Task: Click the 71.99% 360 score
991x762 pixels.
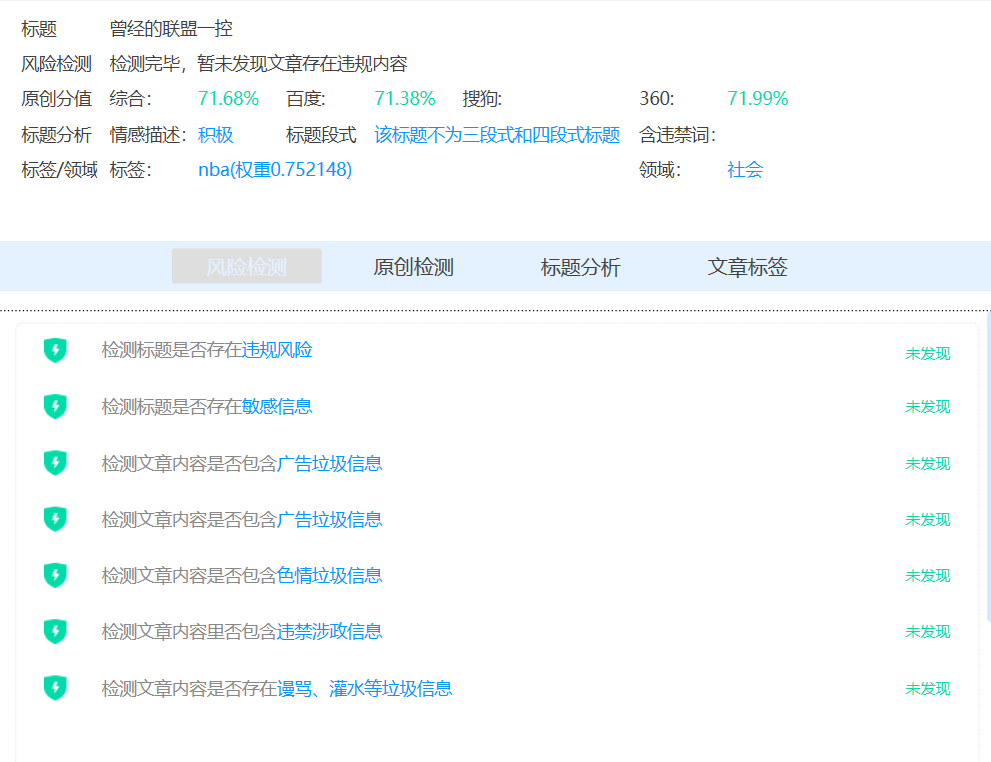Action: coord(758,99)
